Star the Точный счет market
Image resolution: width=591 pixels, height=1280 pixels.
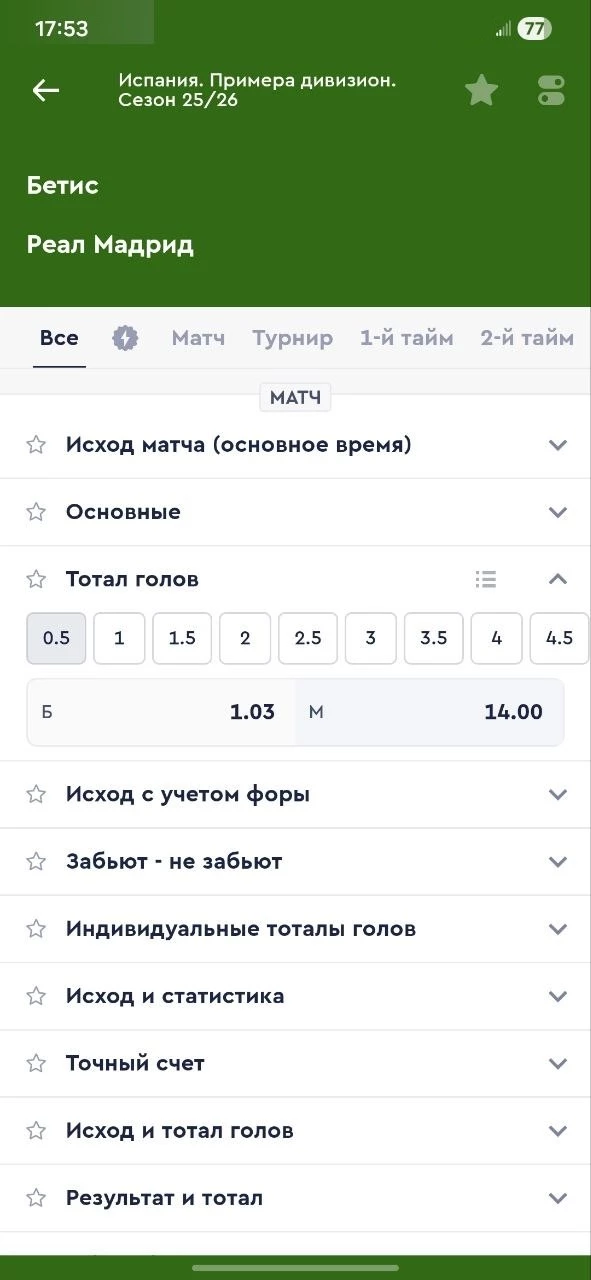(36, 1063)
